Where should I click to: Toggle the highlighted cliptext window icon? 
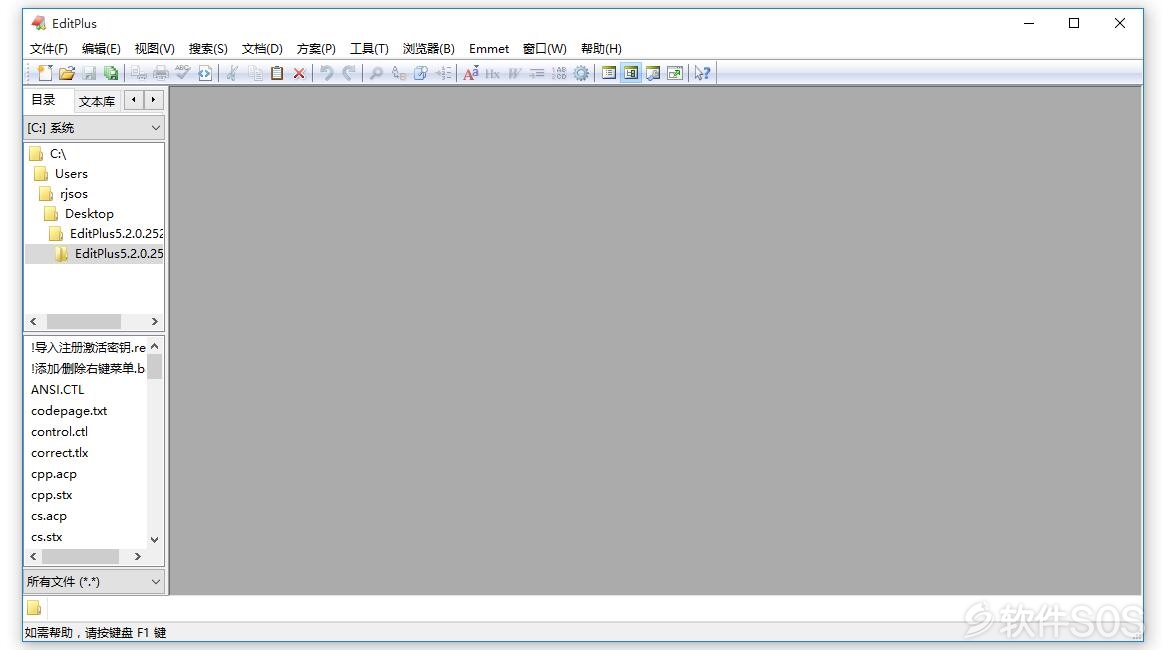pyautogui.click(x=631, y=73)
